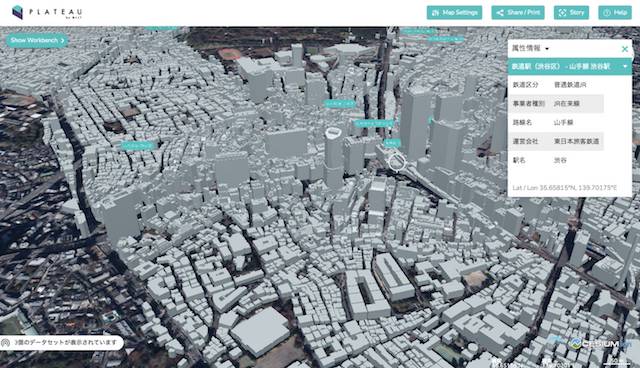Show the Workbench panel
The width and height of the screenshot is (640, 368).
37,40
